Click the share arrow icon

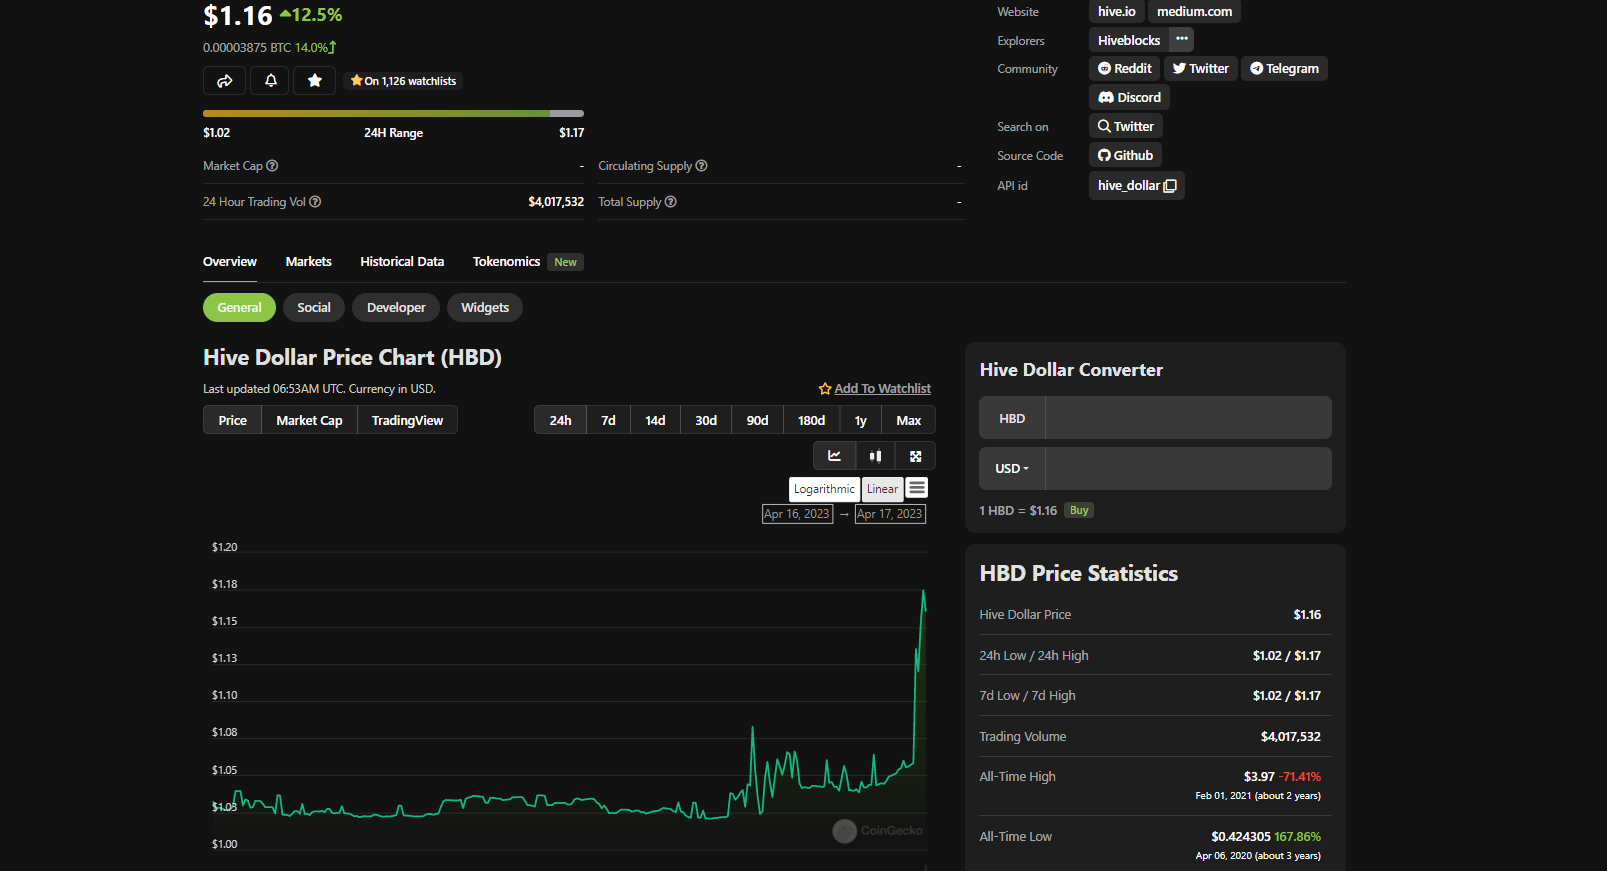point(224,81)
